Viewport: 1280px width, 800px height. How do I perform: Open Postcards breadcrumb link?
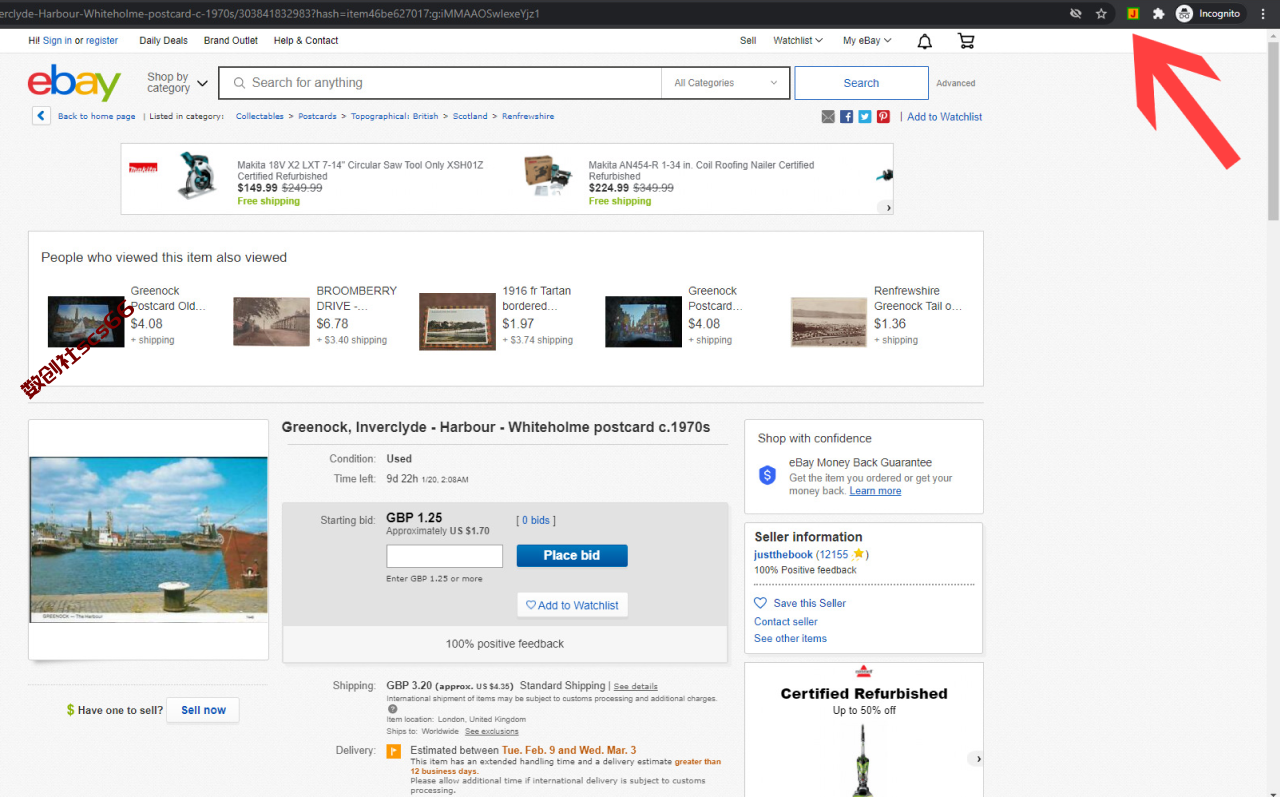(x=317, y=116)
